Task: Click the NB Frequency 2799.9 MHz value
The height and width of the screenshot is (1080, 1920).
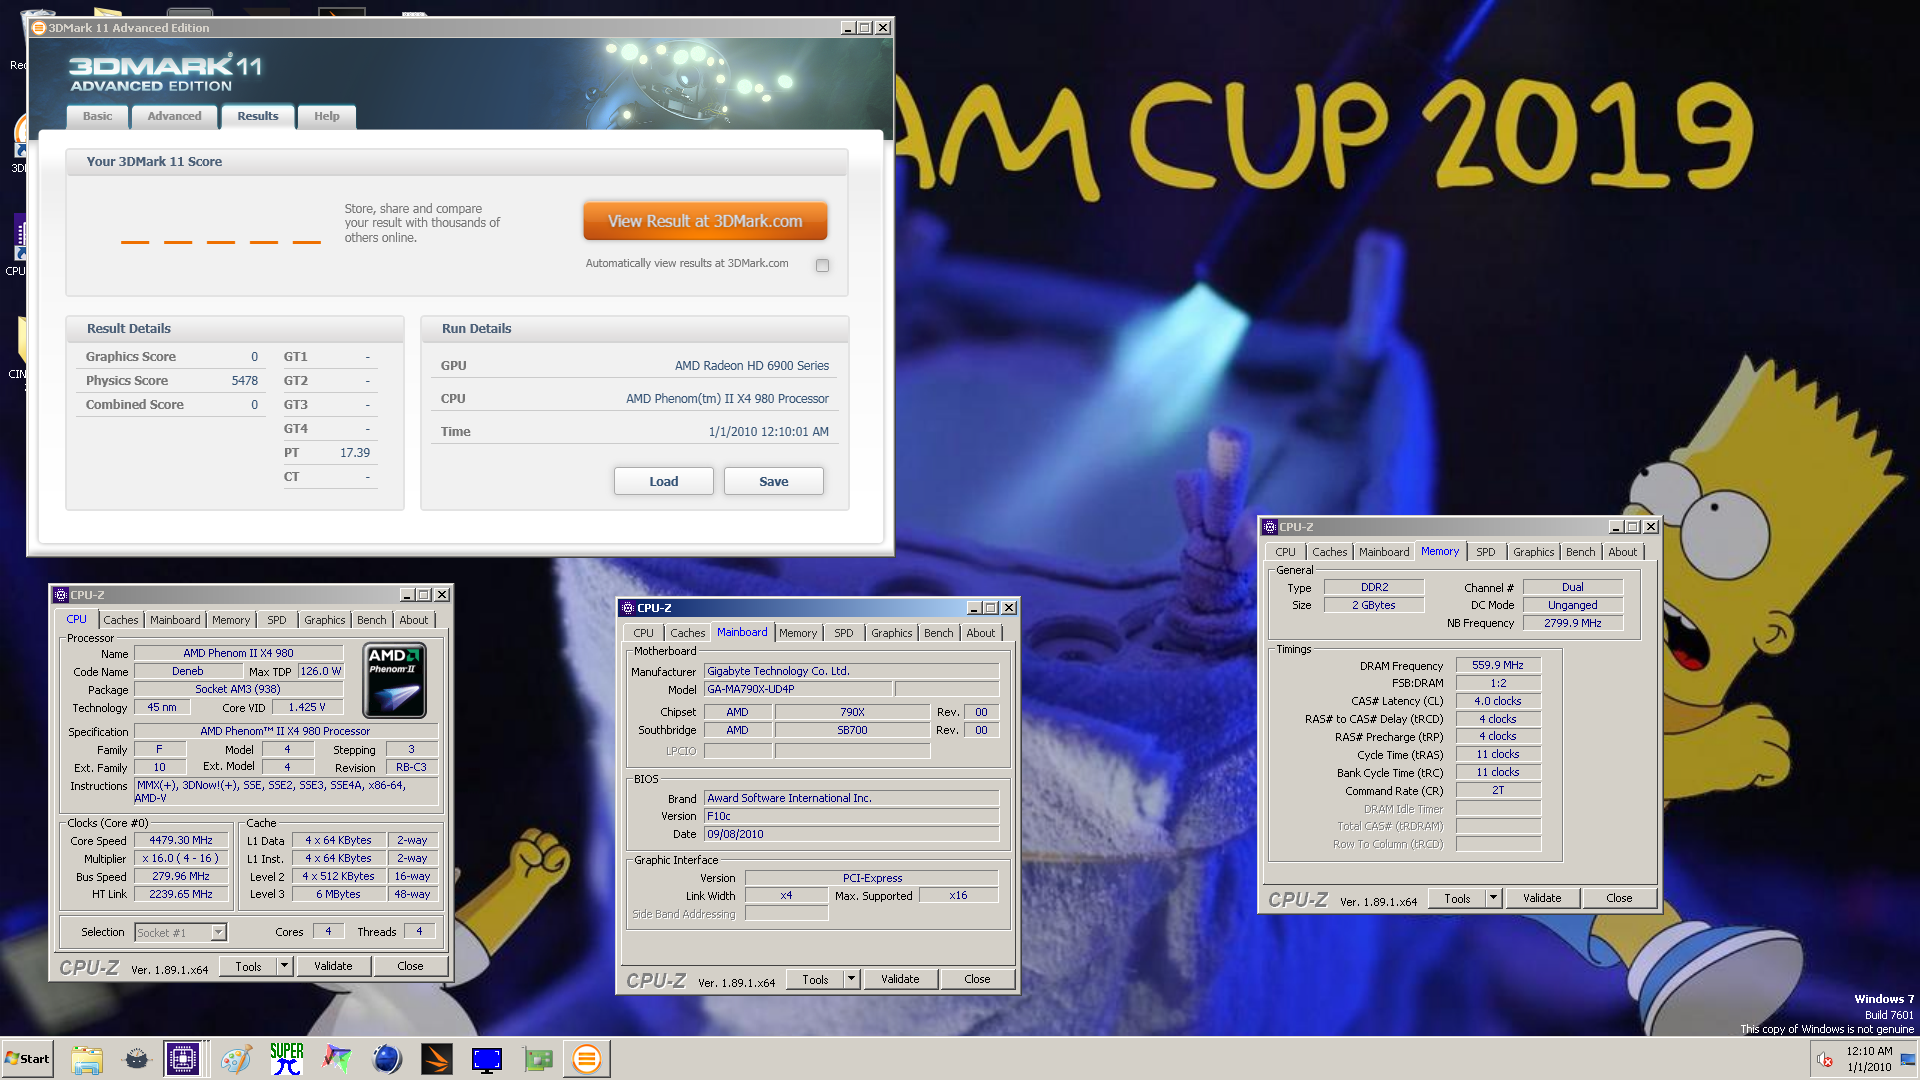Action: [x=1572, y=623]
